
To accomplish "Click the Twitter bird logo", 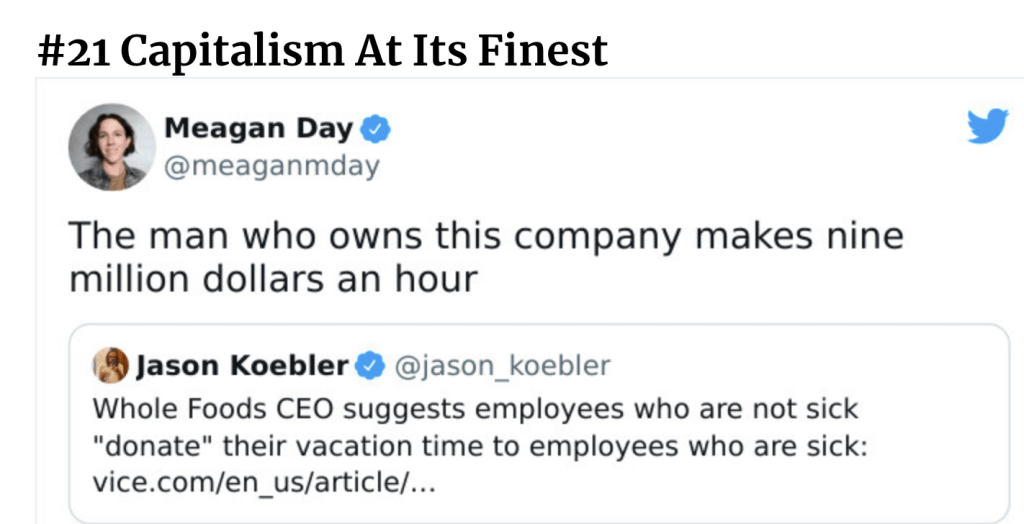I will 987,128.
